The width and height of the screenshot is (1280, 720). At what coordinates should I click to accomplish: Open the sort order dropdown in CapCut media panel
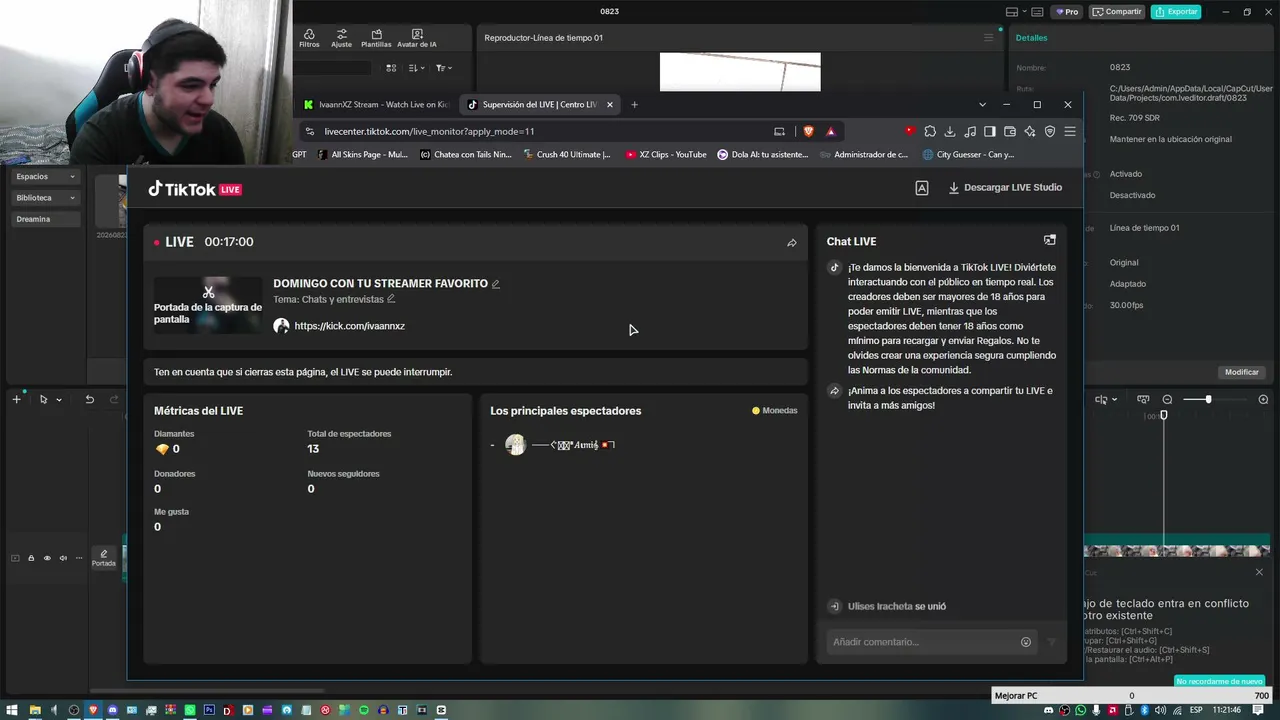(417, 68)
